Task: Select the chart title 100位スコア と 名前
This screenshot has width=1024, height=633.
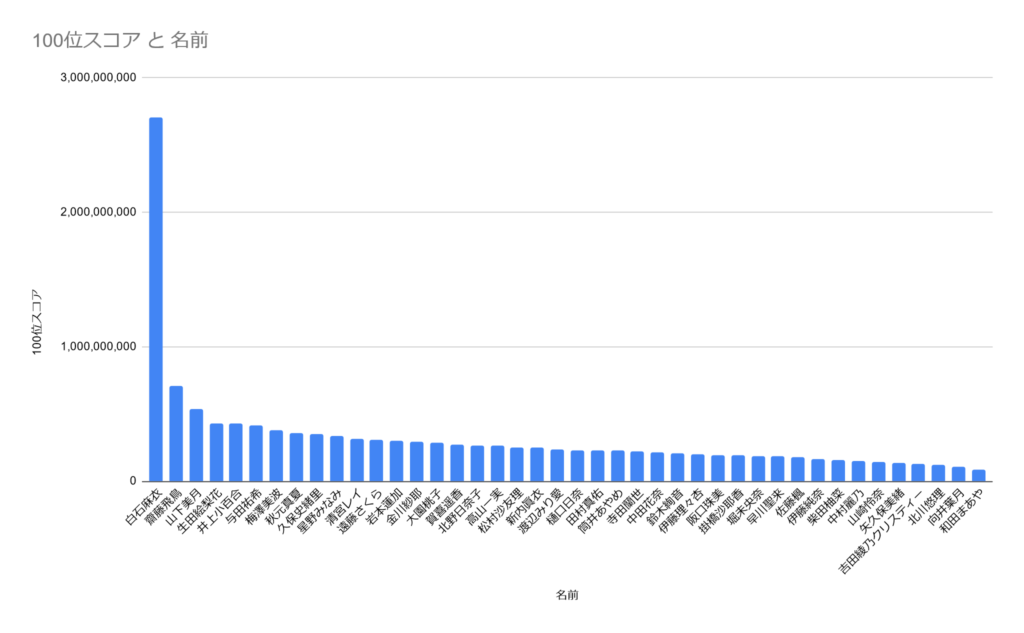Action: coord(120,41)
